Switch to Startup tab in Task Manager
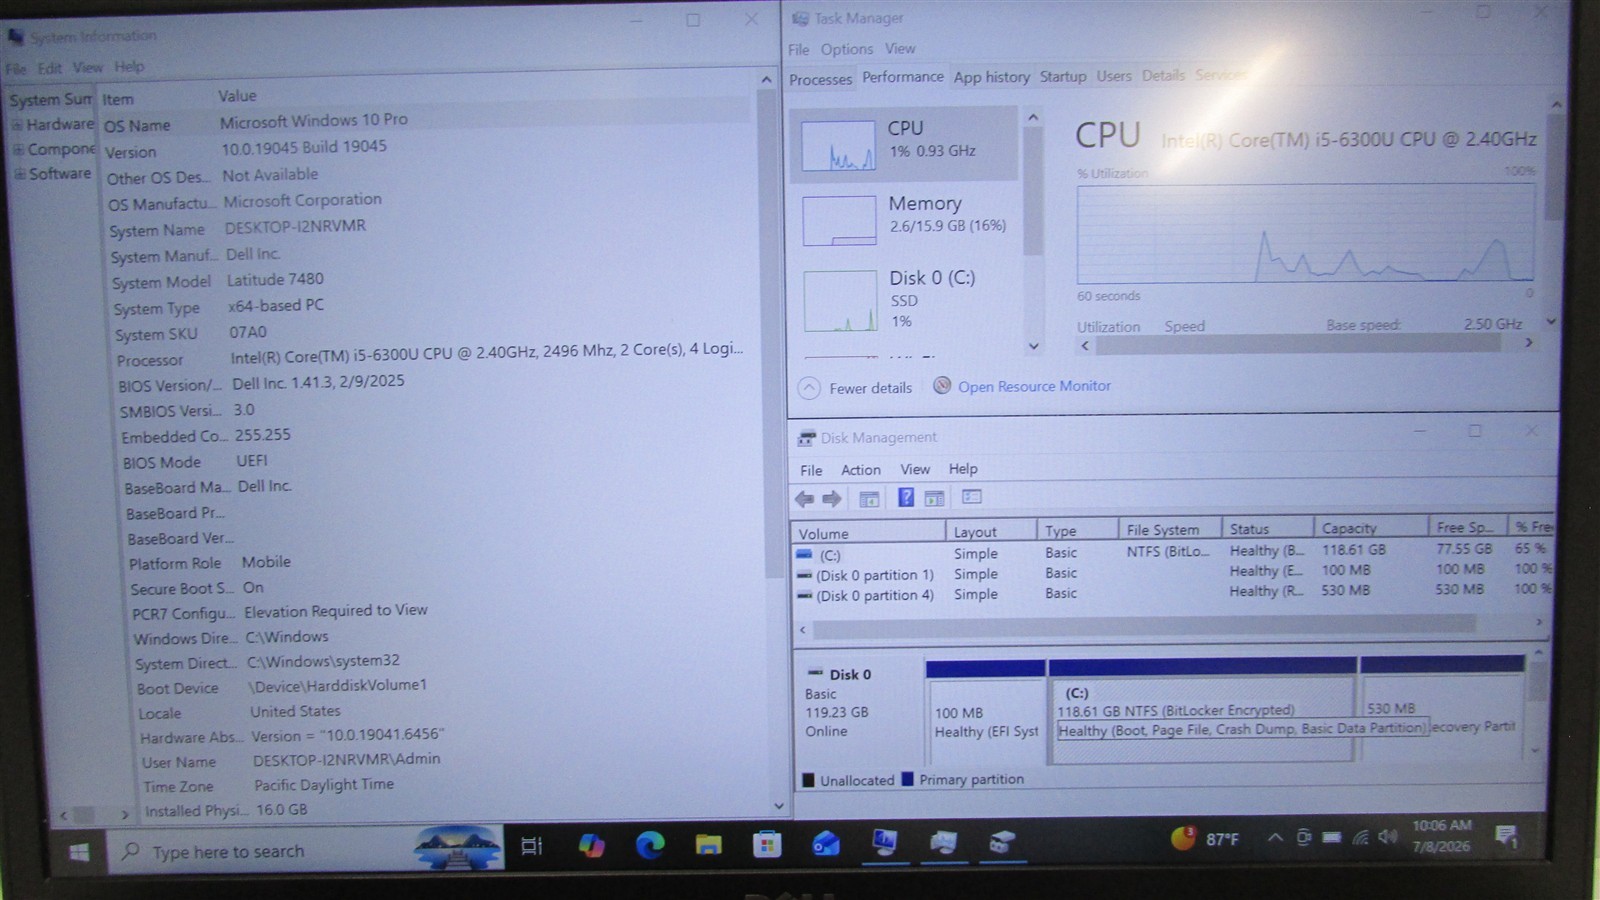The width and height of the screenshot is (1600, 900). pos(1062,76)
